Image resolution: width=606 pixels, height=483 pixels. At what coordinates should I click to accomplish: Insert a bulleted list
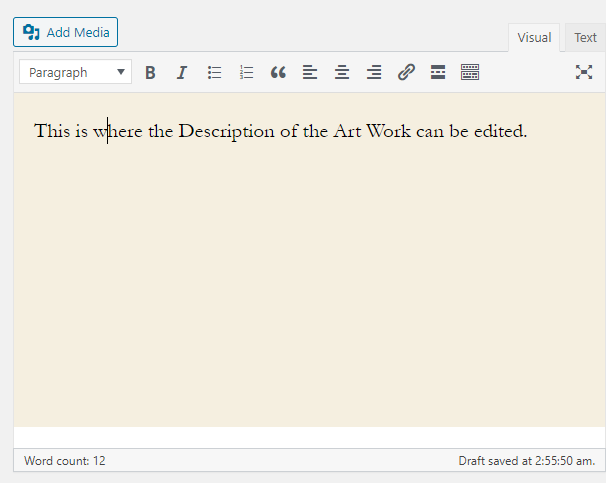pyautogui.click(x=214, y=72)
